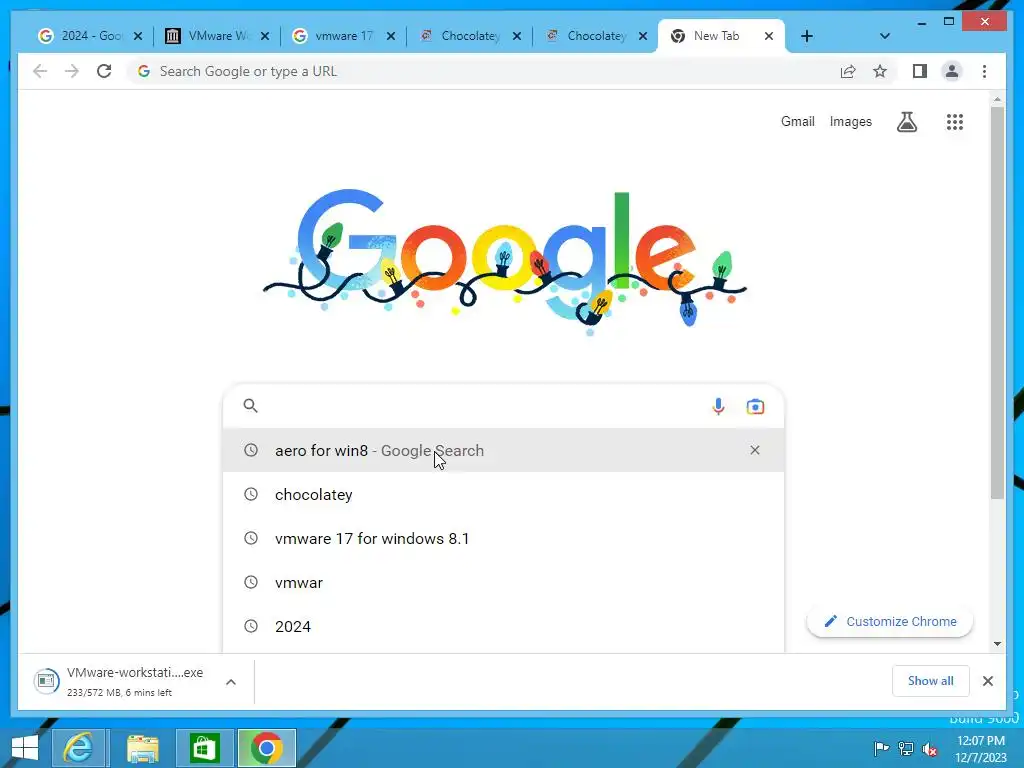1024x768 pixels.
Task: Open Windows Store from the taskbar
Action: (x=204, y=748)
